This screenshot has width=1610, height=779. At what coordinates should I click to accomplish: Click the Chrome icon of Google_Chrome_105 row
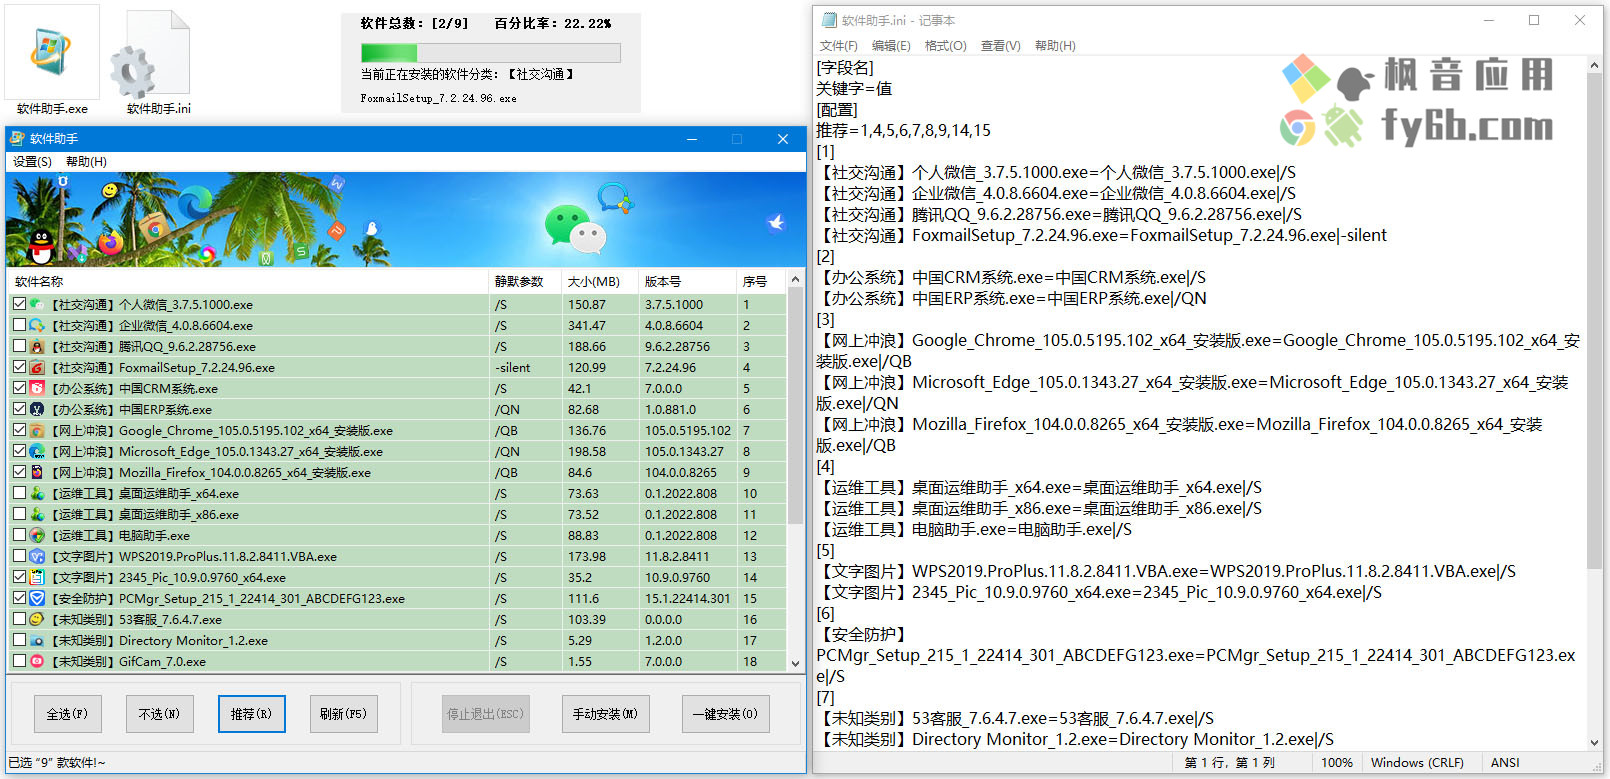(x=37, y=430)
